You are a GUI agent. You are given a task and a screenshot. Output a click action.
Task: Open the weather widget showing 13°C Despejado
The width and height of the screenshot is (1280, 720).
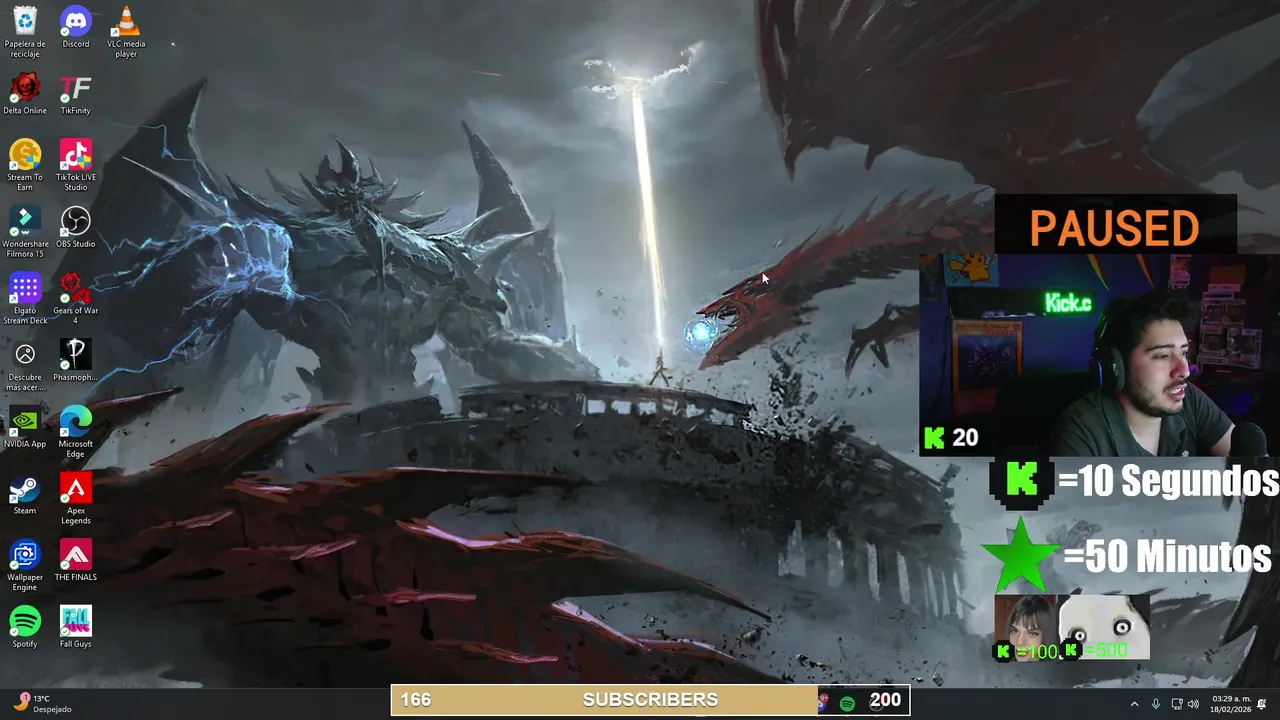[44, 703]
